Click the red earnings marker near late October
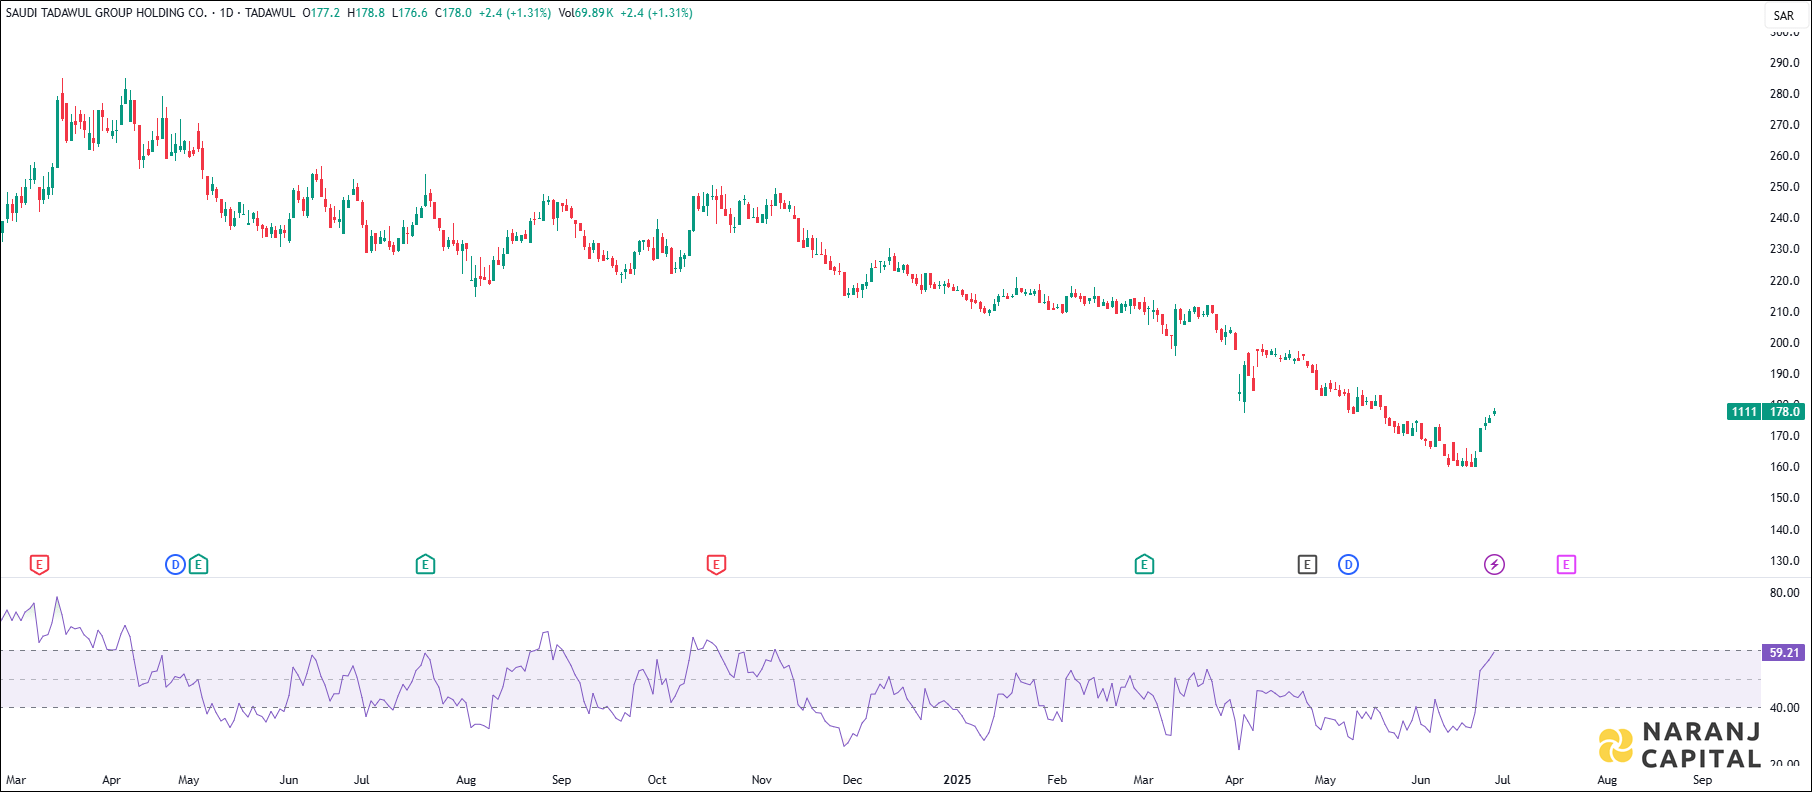This screenshot has height=792, width=1812. 716,565
